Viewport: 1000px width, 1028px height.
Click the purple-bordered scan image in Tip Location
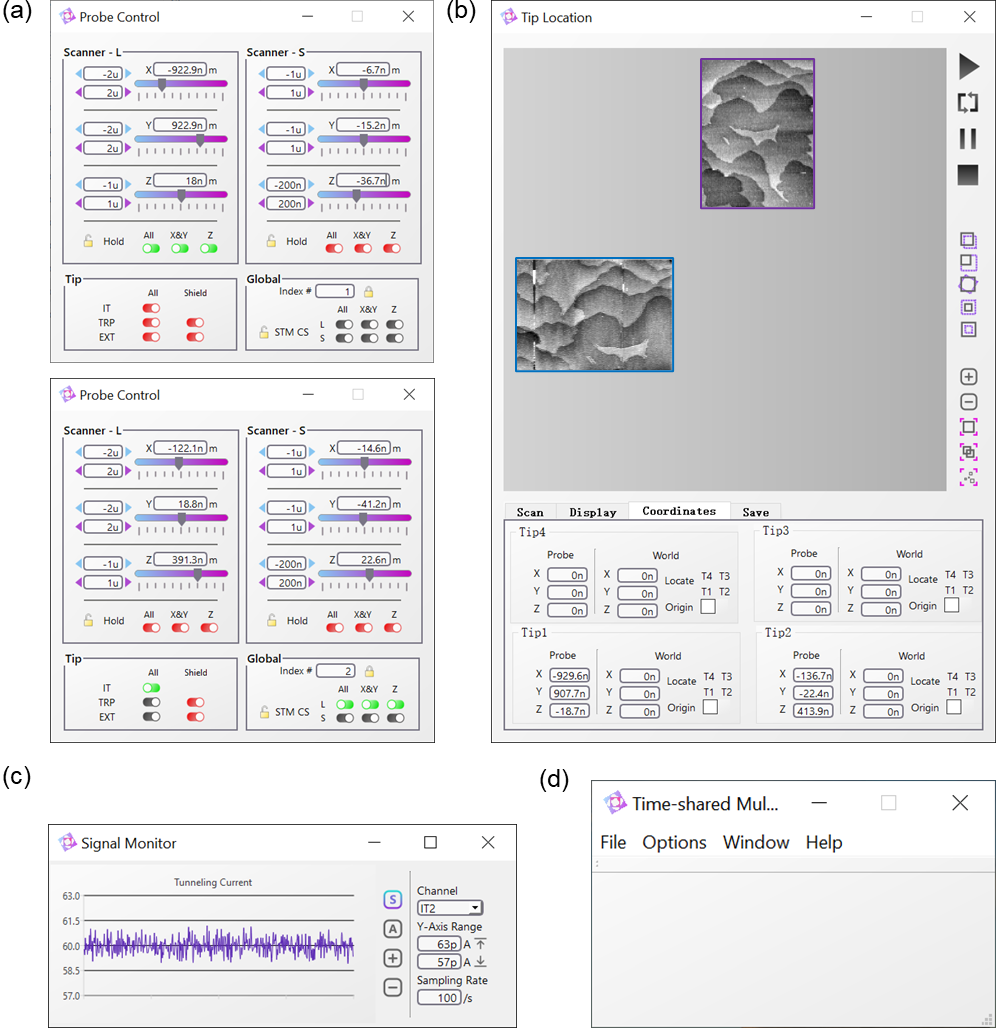click(757, 134)
